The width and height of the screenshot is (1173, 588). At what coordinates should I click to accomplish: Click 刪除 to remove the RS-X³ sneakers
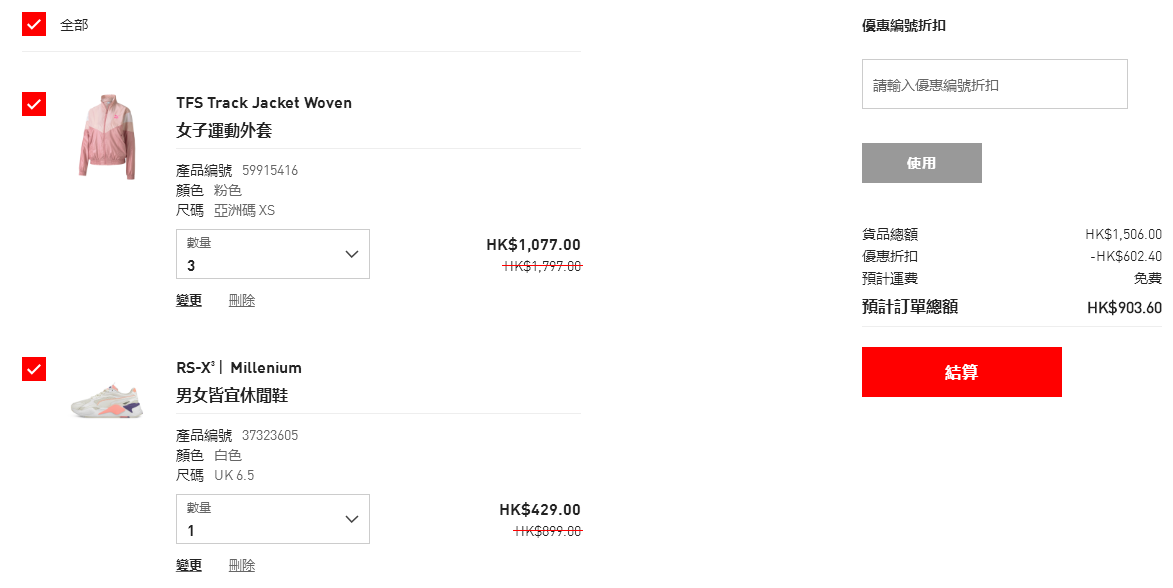(x=242, y=566)
